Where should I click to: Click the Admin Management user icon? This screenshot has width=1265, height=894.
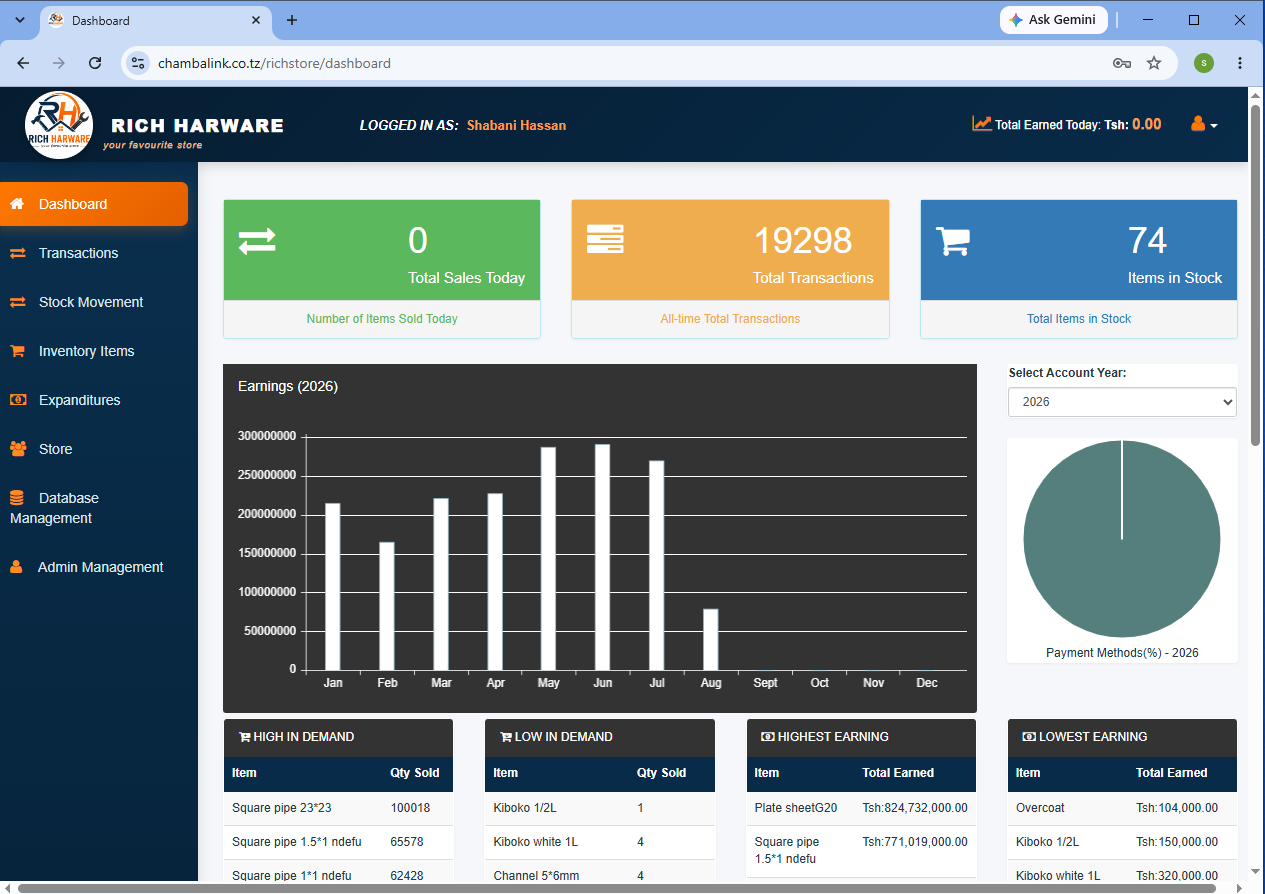coord(16,567)
